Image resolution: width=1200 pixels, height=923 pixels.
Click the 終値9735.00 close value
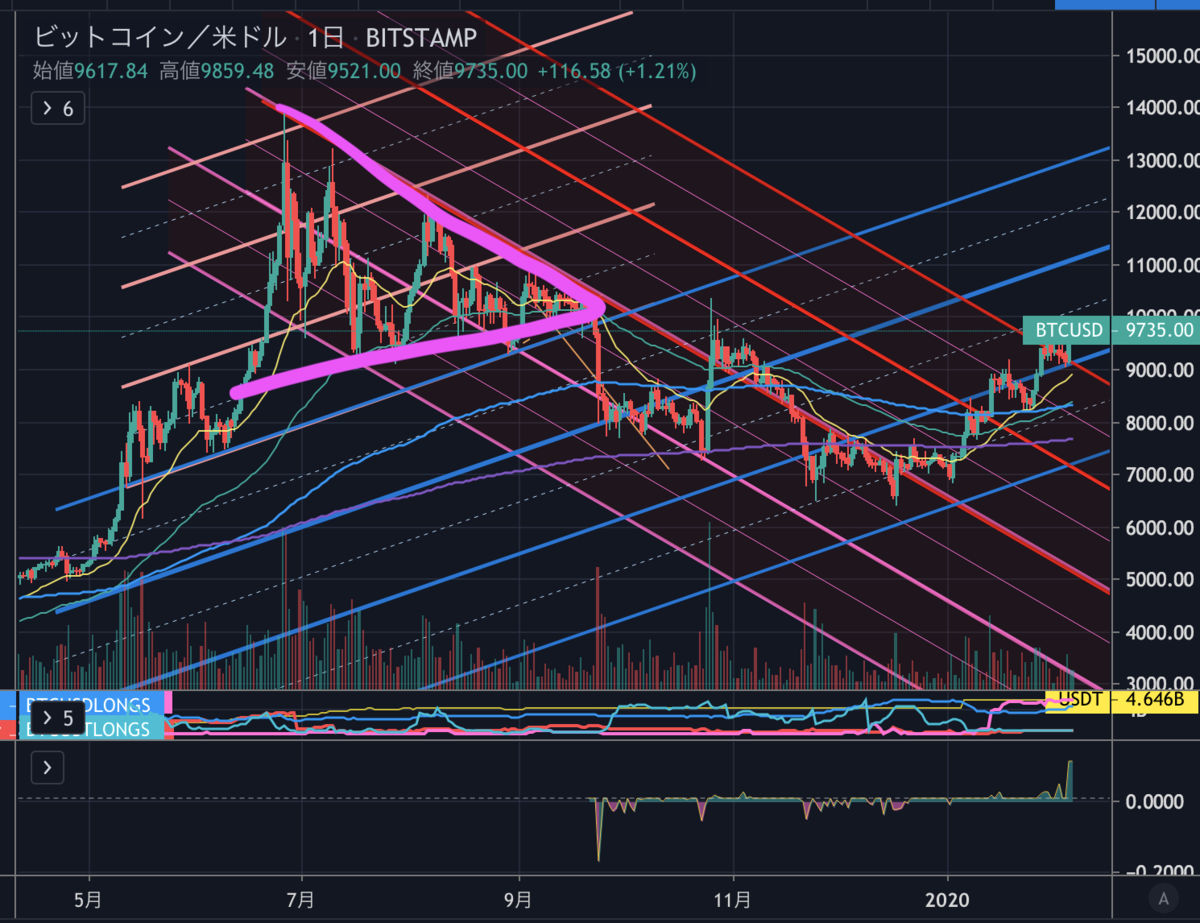[x=468, y=71]
